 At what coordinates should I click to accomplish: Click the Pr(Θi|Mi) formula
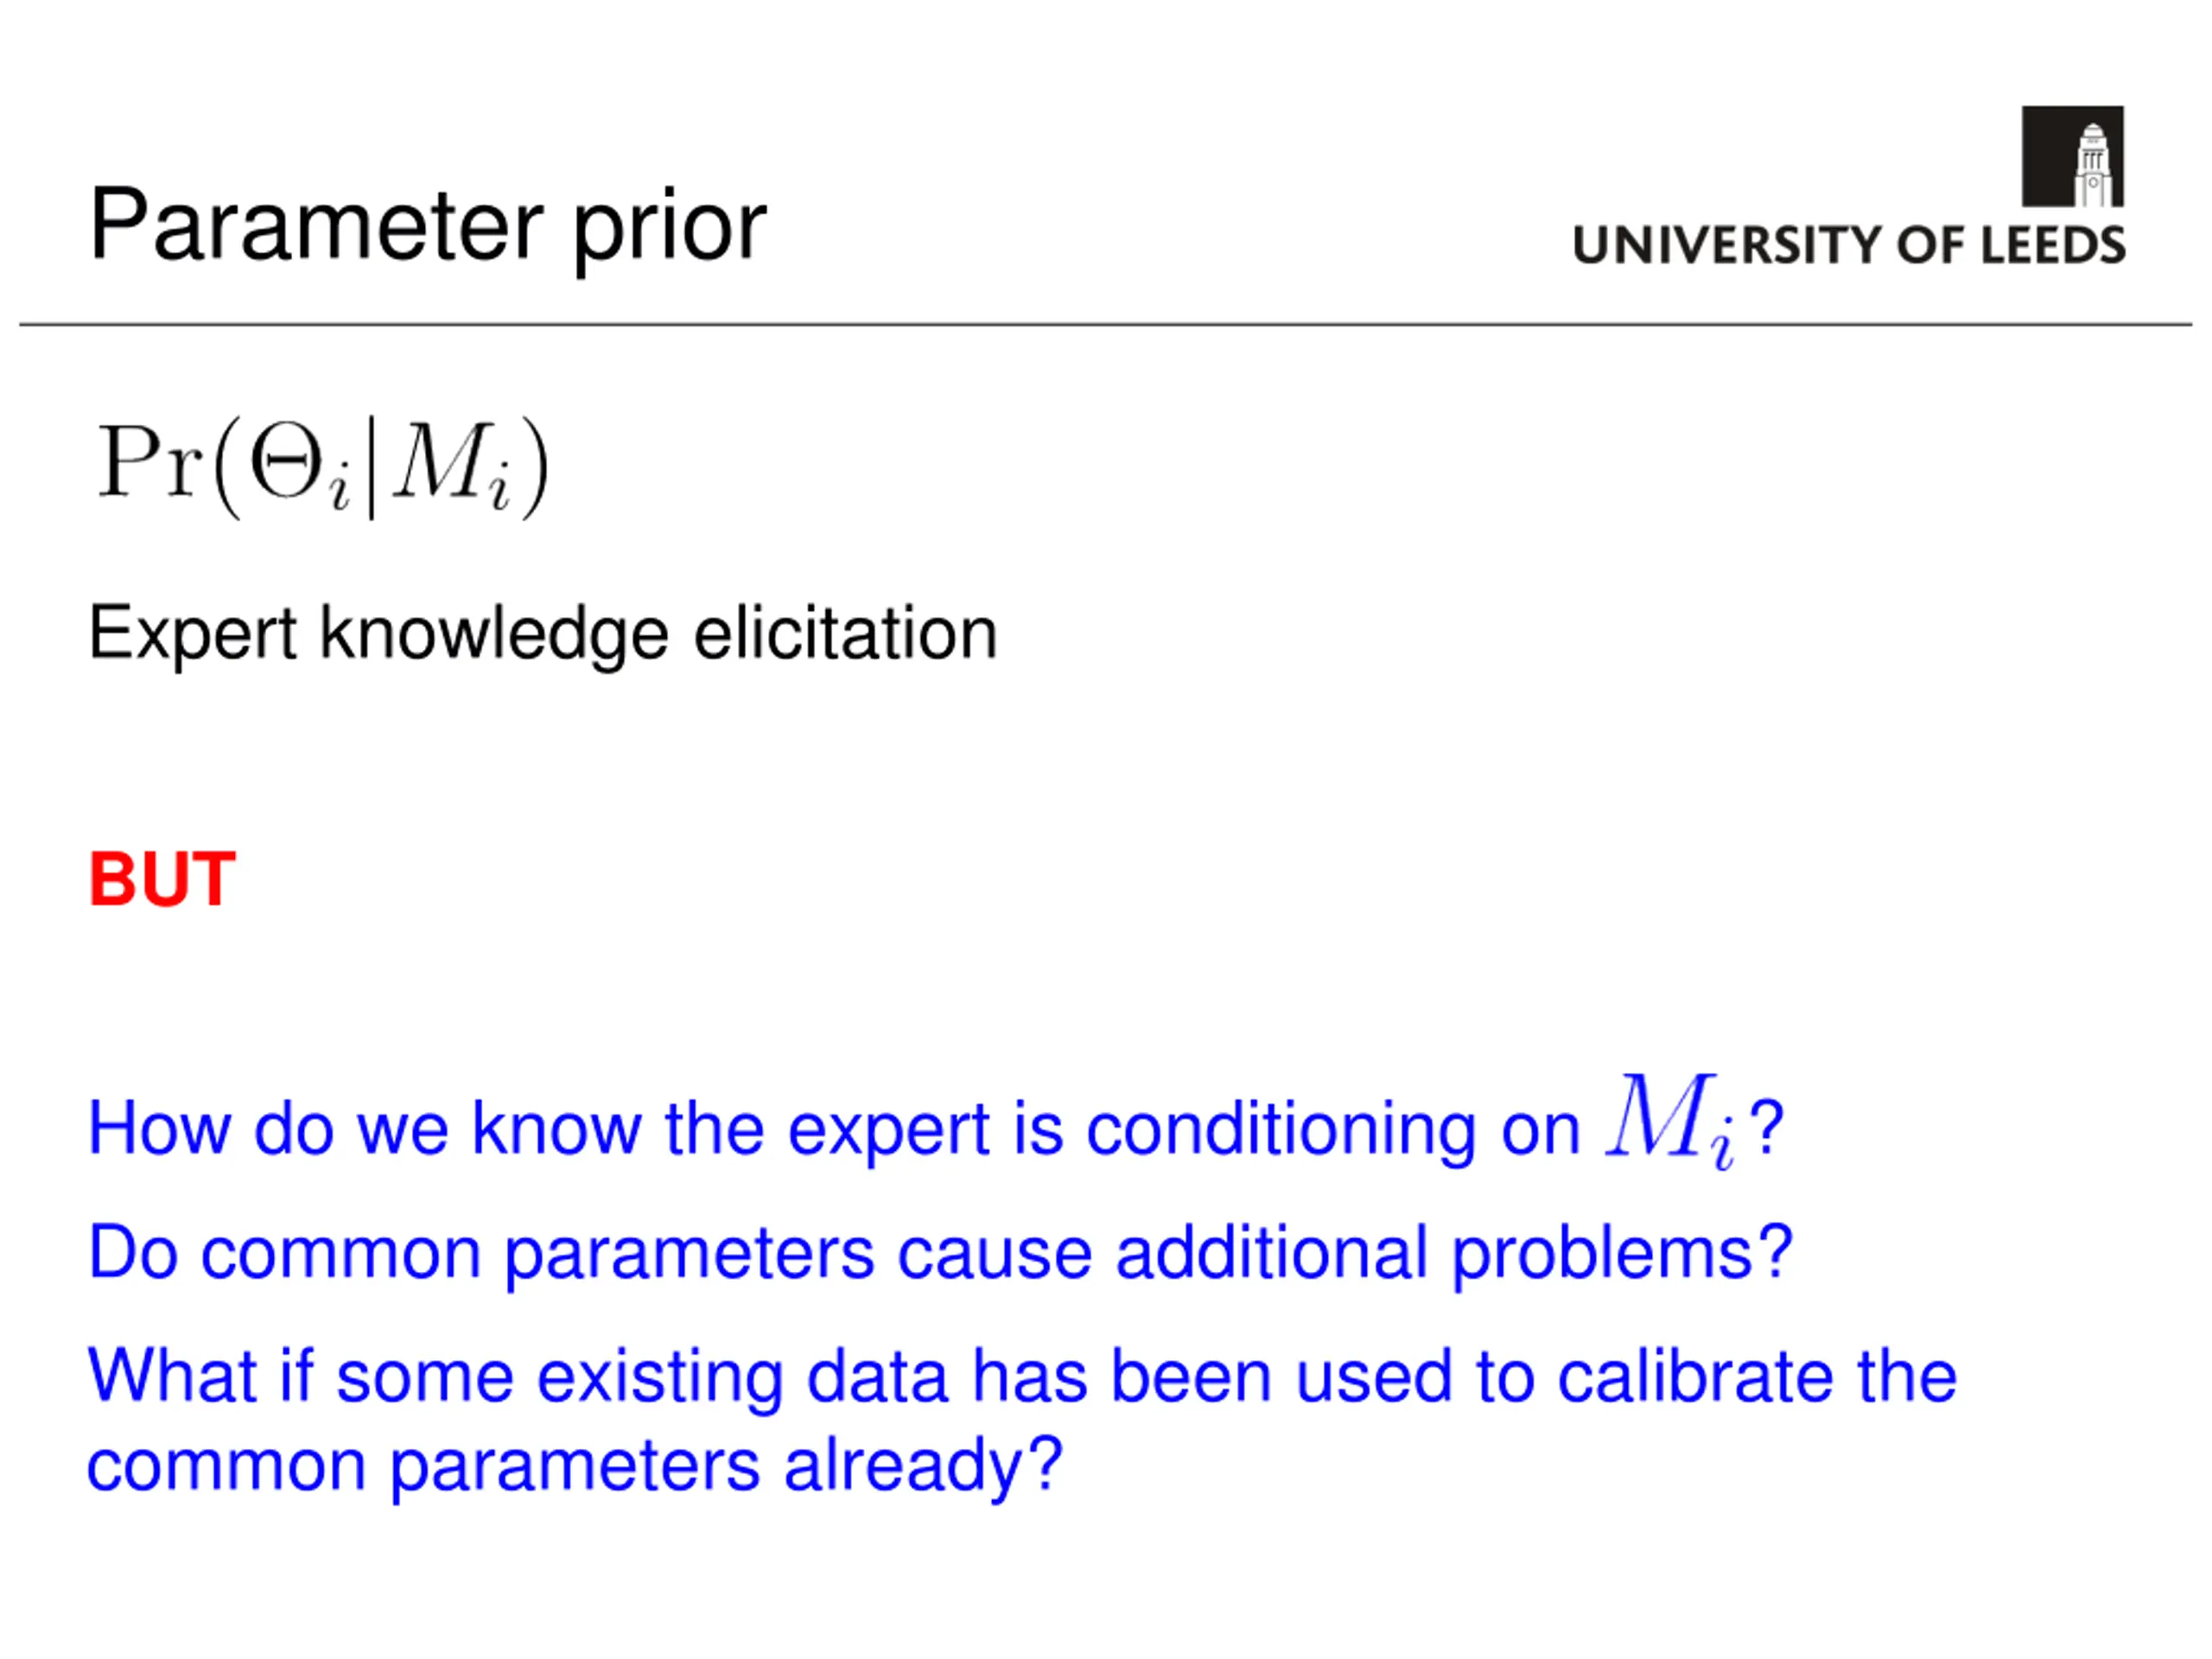[323, 466]
